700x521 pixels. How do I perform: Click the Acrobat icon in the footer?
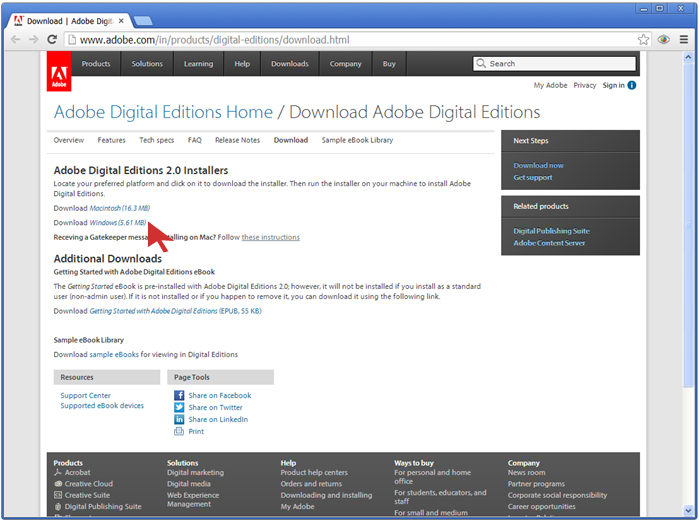[58, 473]
